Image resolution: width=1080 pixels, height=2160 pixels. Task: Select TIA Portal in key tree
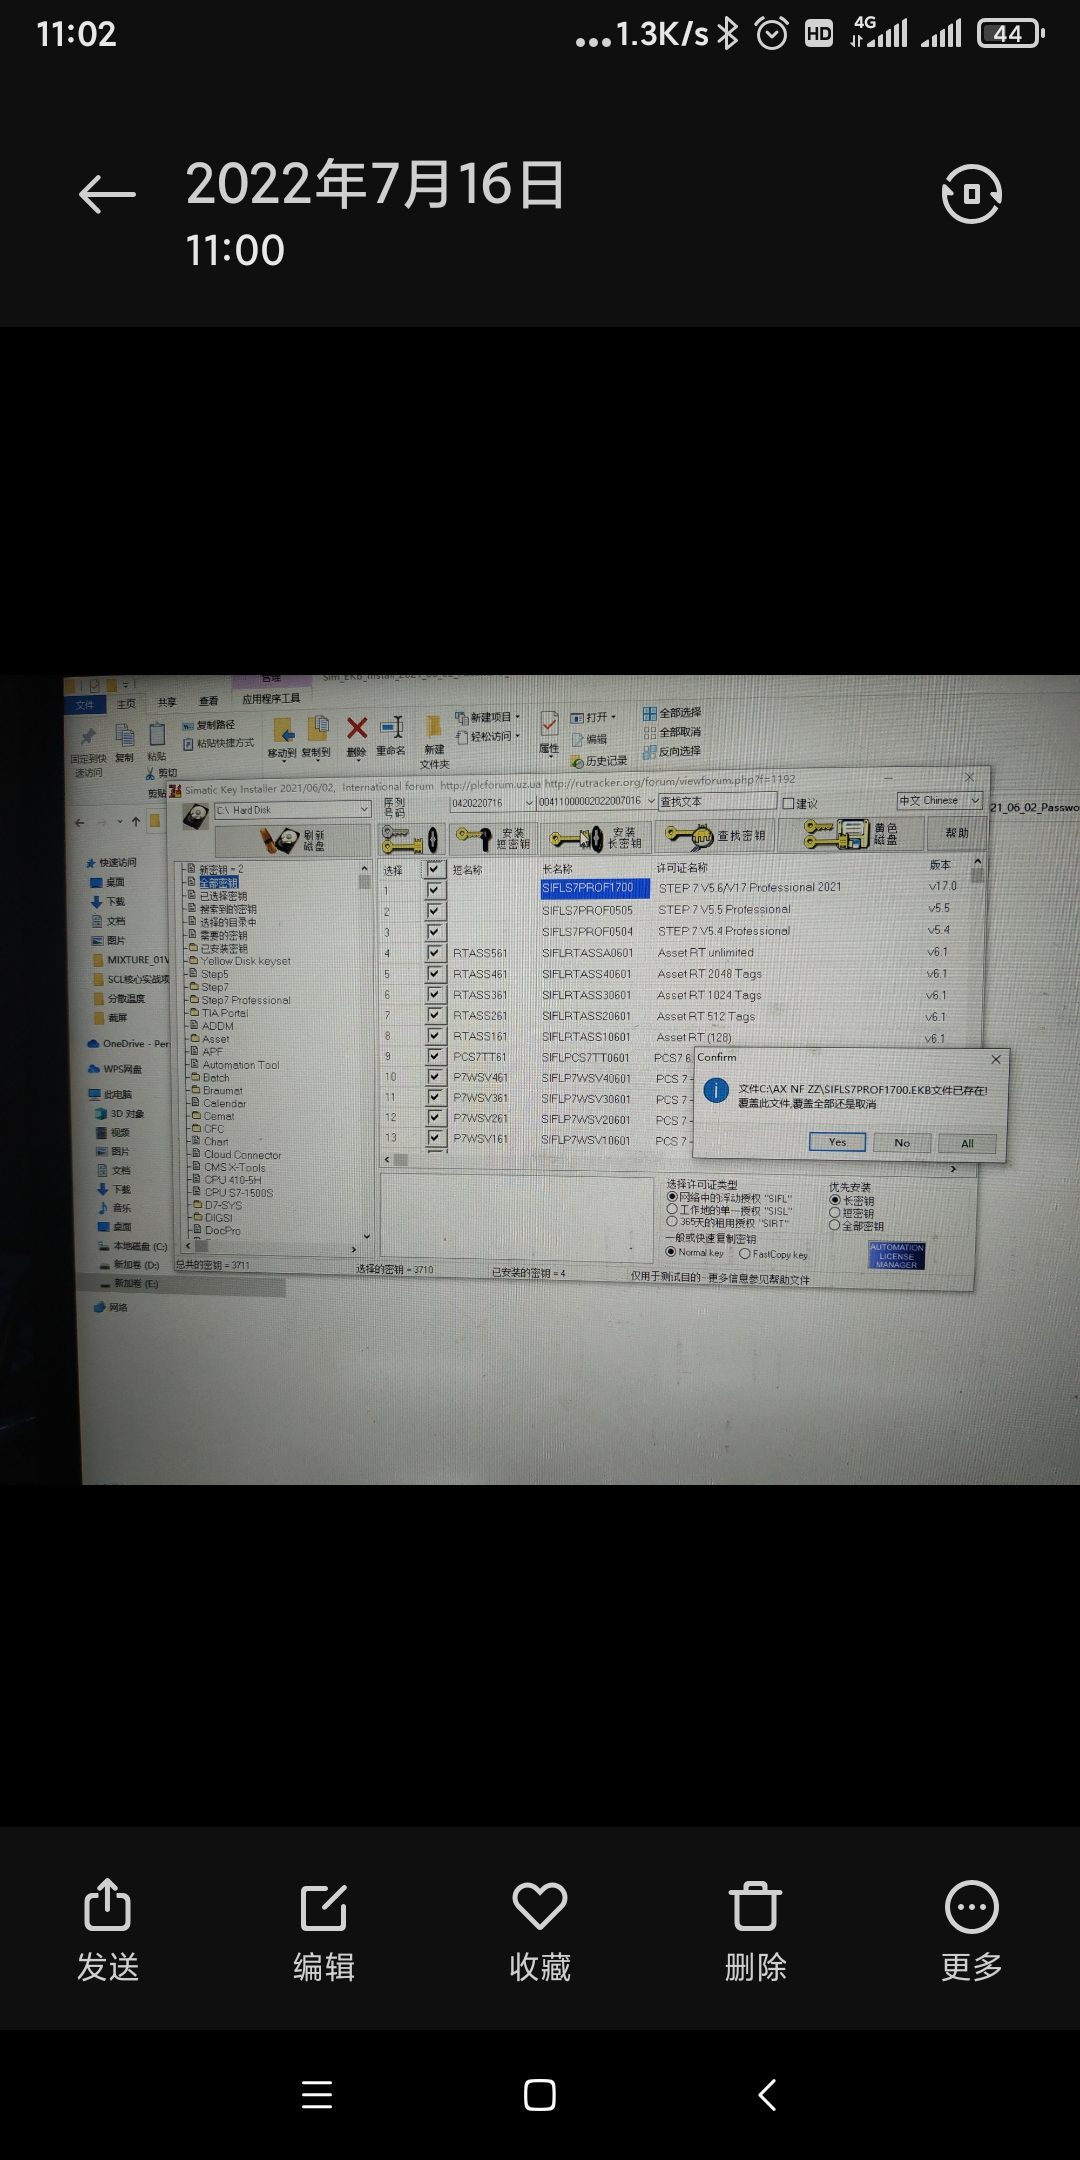coord(224,1013)
